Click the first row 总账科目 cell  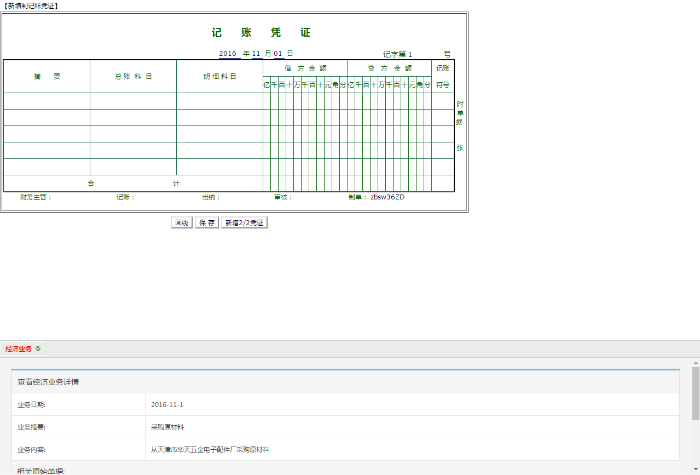tap(133, 101)
